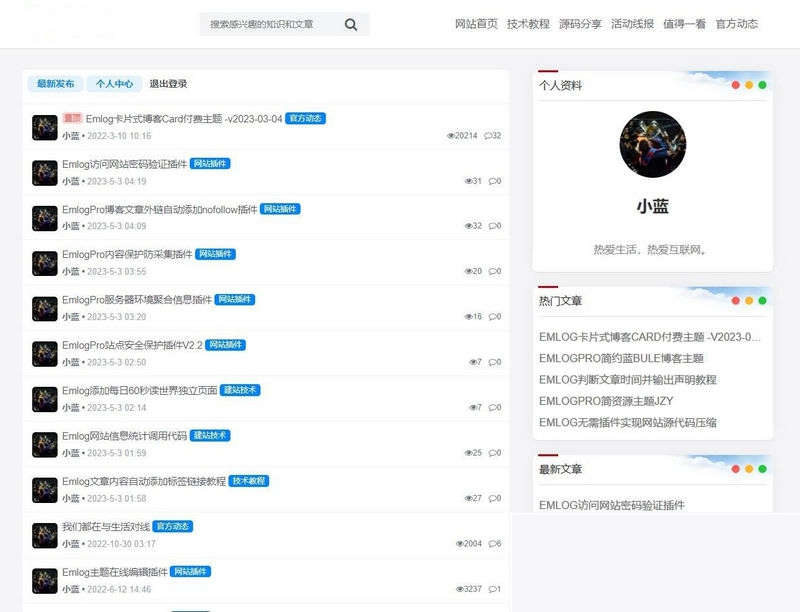Screen dimensions: 800x612
Task: Open 网站首页 in top navigation
Action: pyautogui.click(x=476, y=24)
